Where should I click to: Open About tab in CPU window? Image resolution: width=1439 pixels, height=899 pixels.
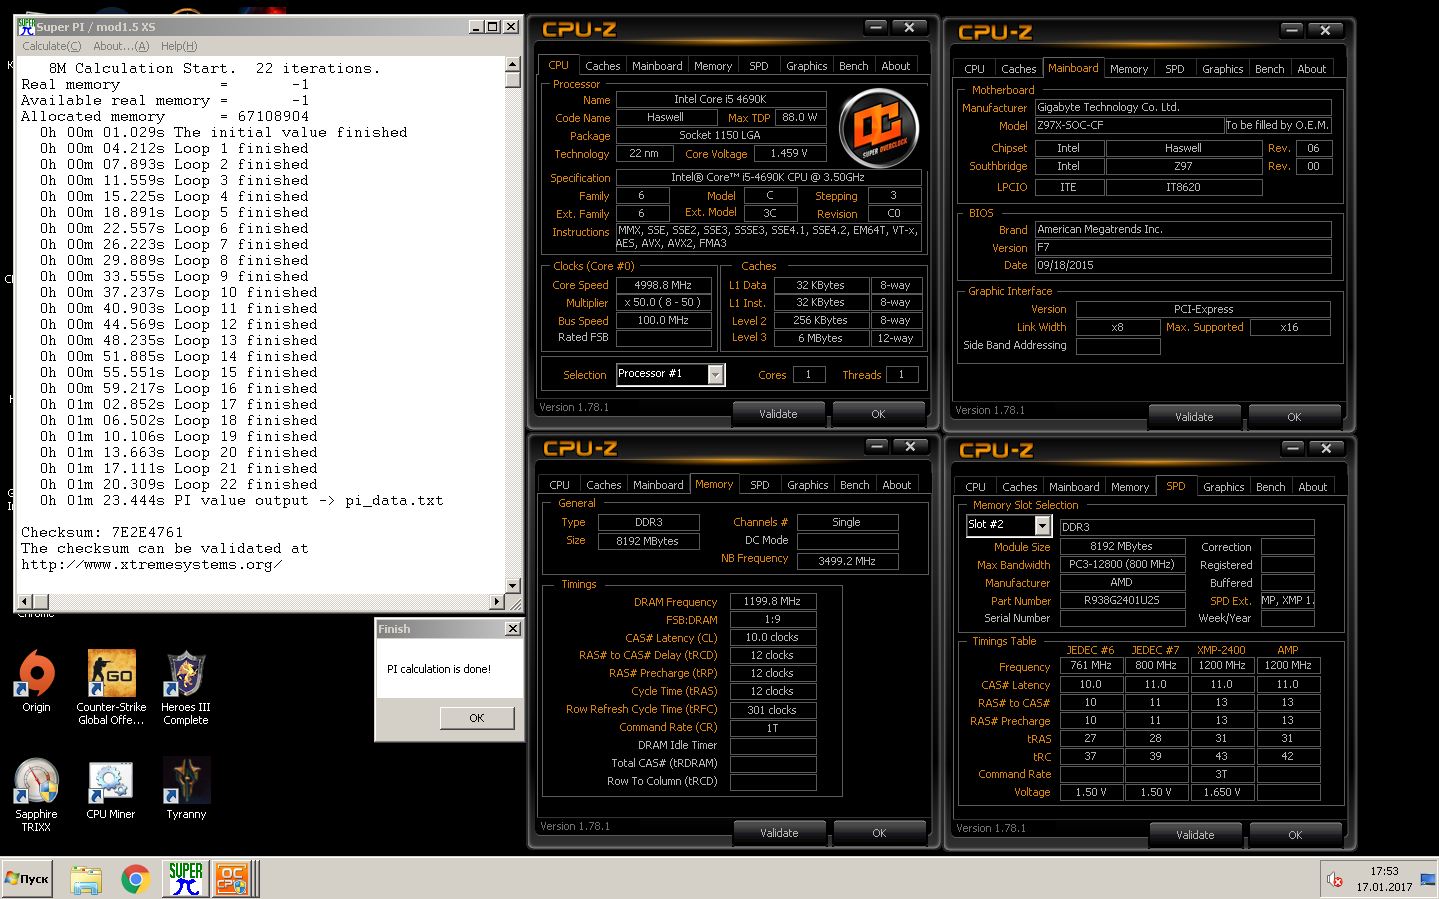tap(896, 66)
